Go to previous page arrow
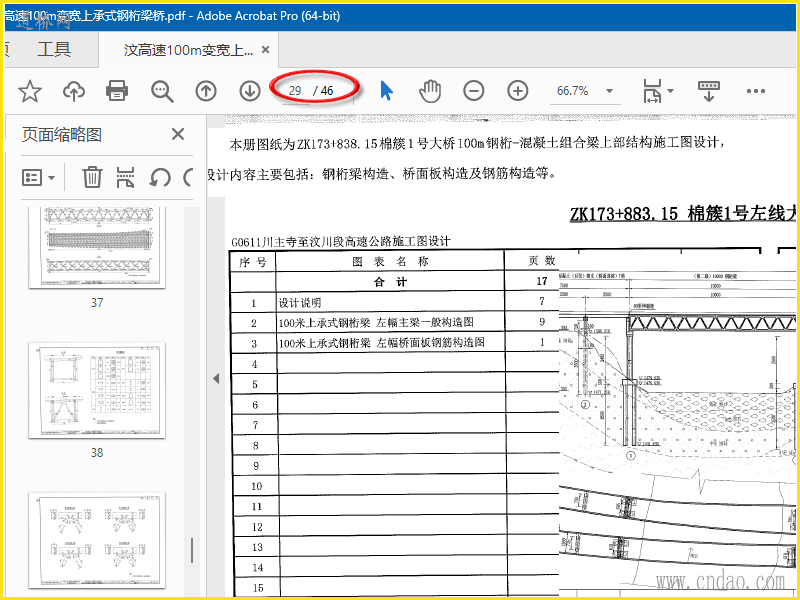Screen dimensions: 800x600 click(206, 91)
